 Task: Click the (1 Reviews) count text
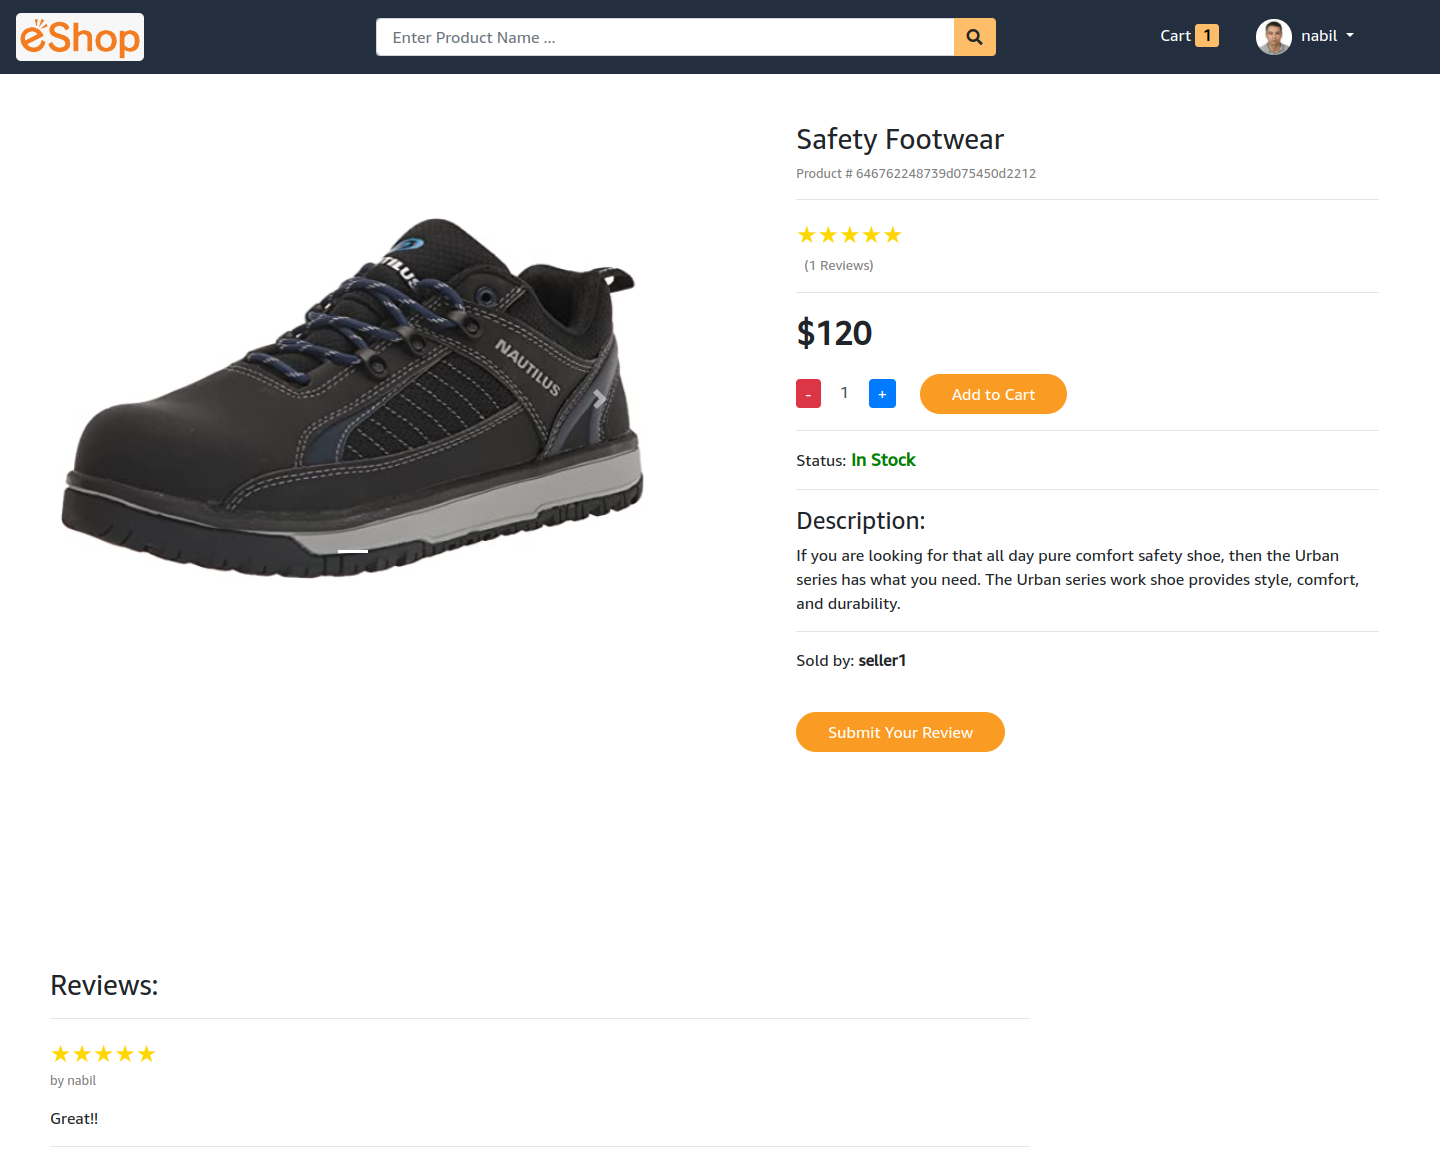(x=839, y=265)
